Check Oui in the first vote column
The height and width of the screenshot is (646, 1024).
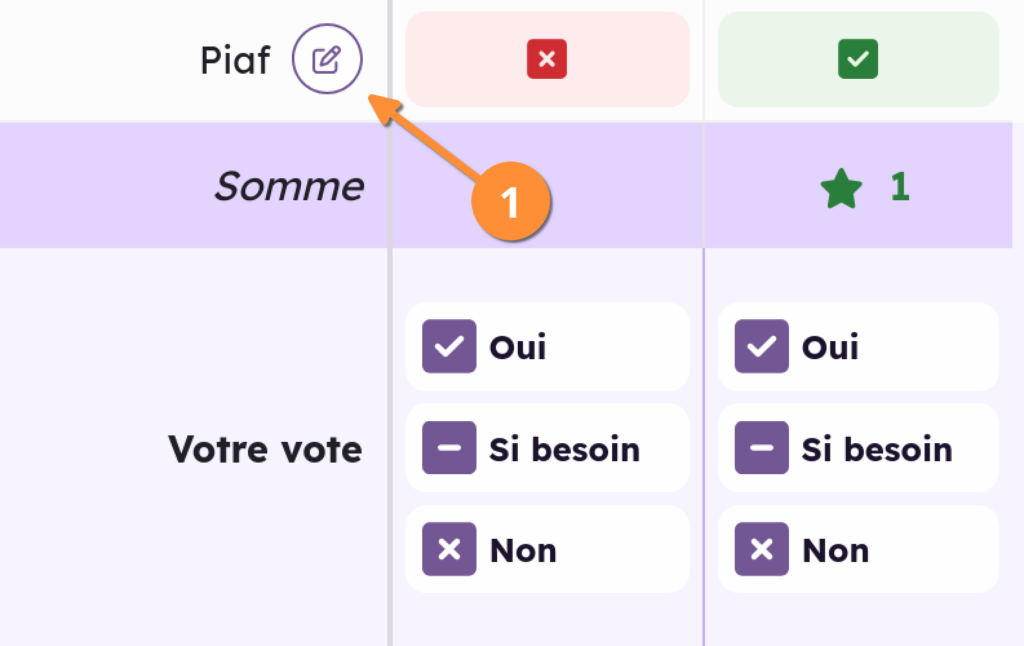coord(449,347)
